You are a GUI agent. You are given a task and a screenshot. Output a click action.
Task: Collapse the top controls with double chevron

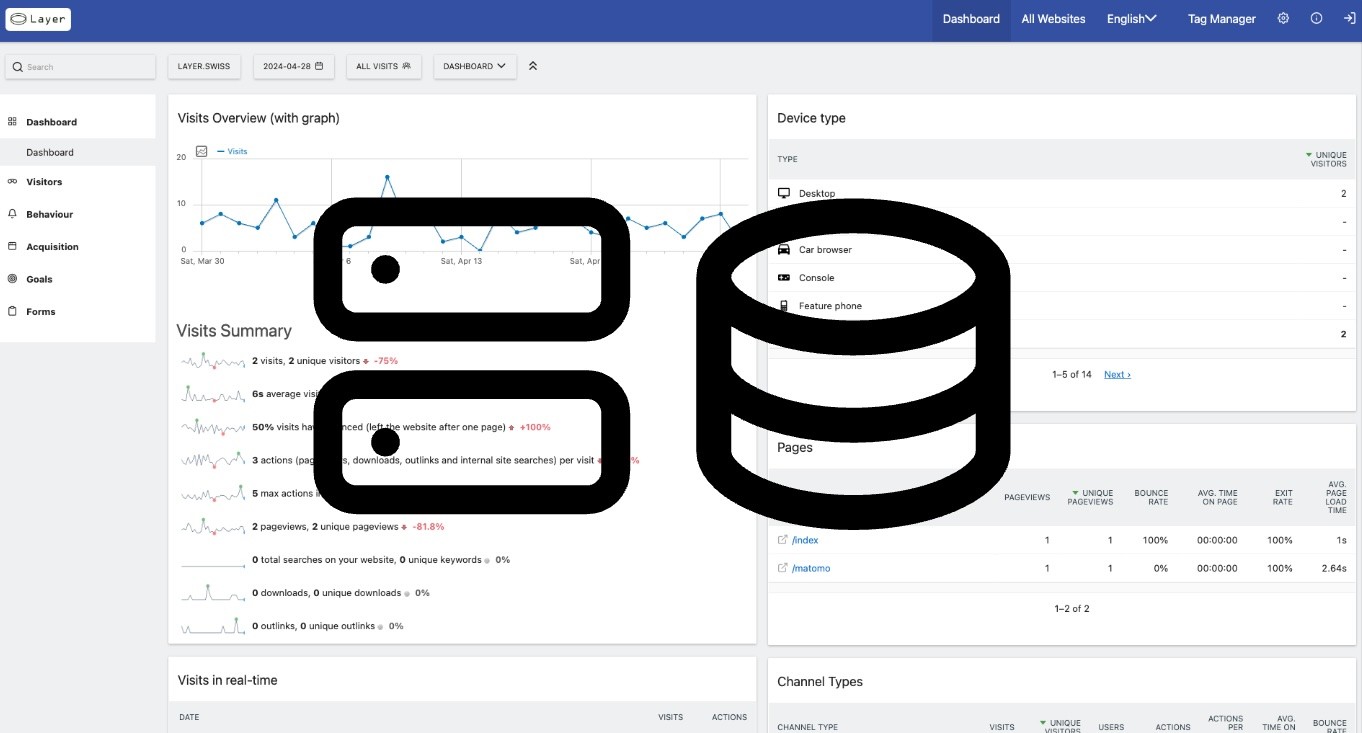[x=533, y=66]
